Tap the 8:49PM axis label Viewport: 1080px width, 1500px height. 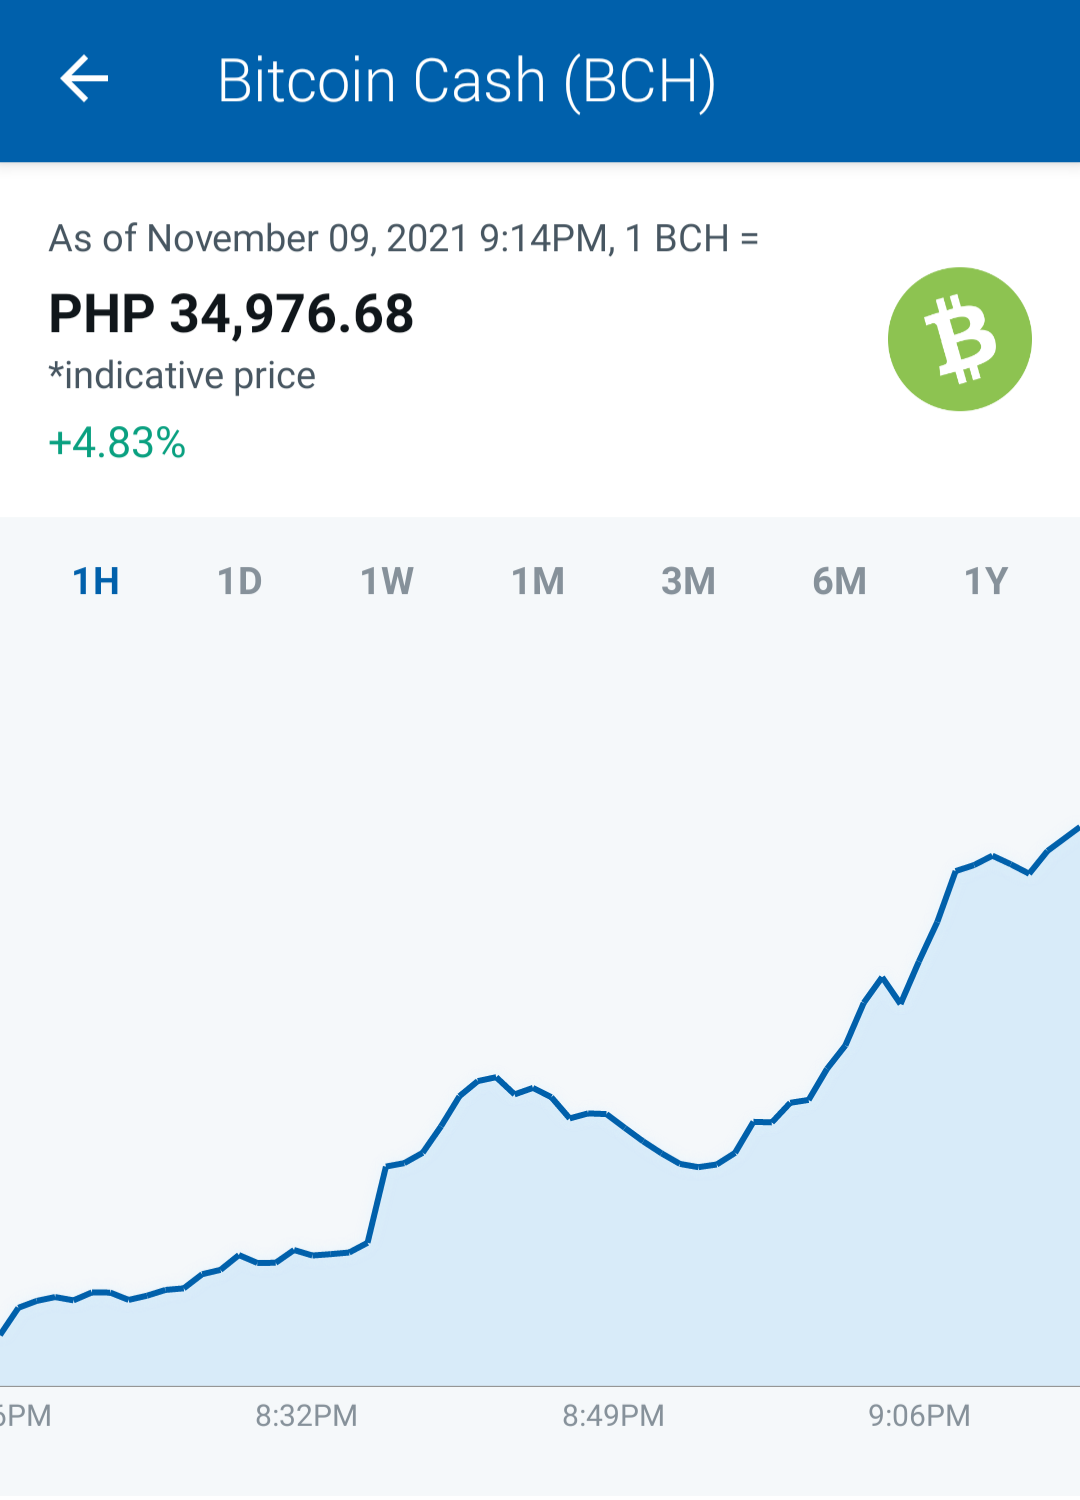pyautogui.click(x=613, y=1415)
